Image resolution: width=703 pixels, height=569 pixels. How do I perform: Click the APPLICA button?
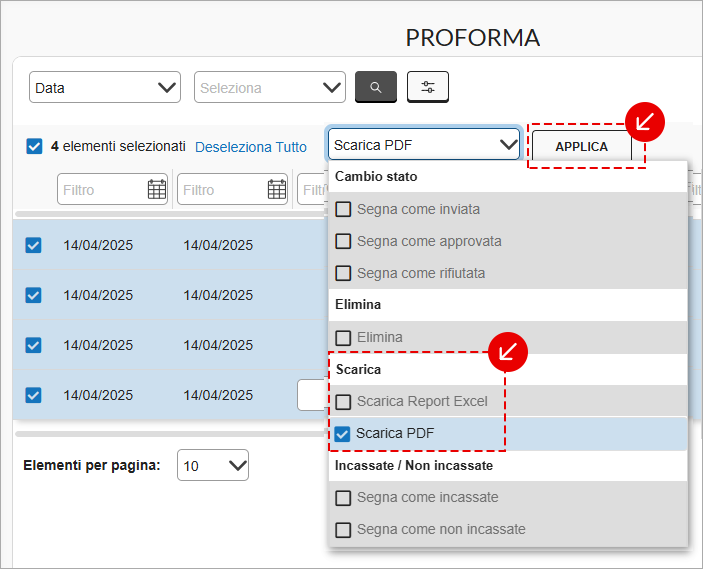582,147
